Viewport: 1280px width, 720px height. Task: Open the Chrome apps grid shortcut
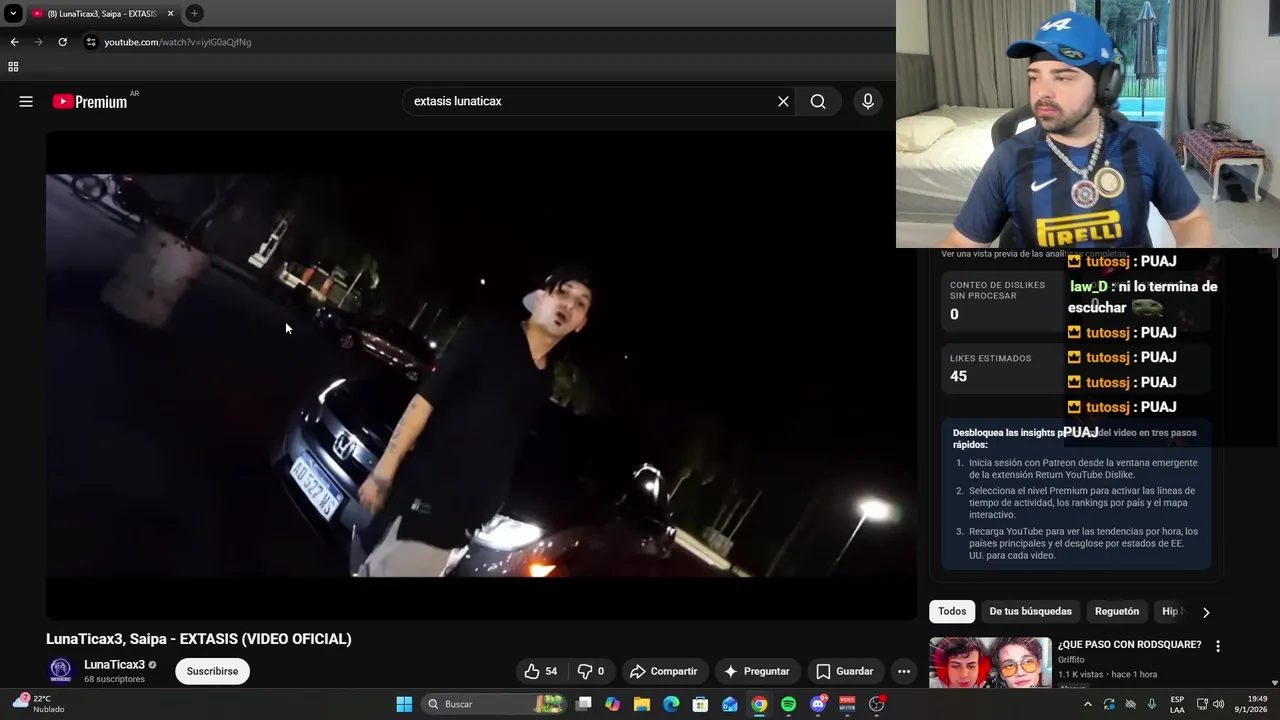[x=13, y=67]
